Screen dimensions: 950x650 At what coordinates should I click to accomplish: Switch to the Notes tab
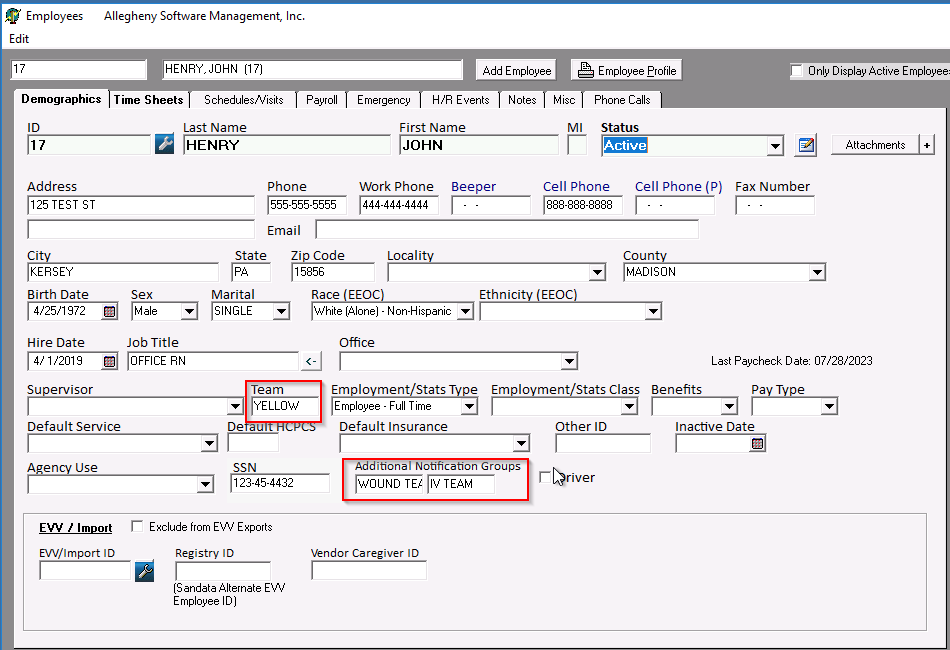(522, 100)
